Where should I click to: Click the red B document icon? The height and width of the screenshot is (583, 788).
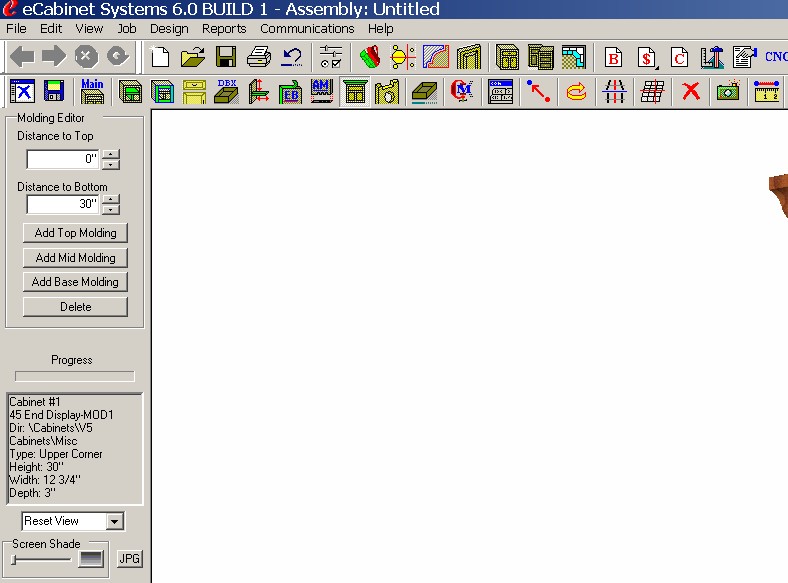(x=614, y=57)
